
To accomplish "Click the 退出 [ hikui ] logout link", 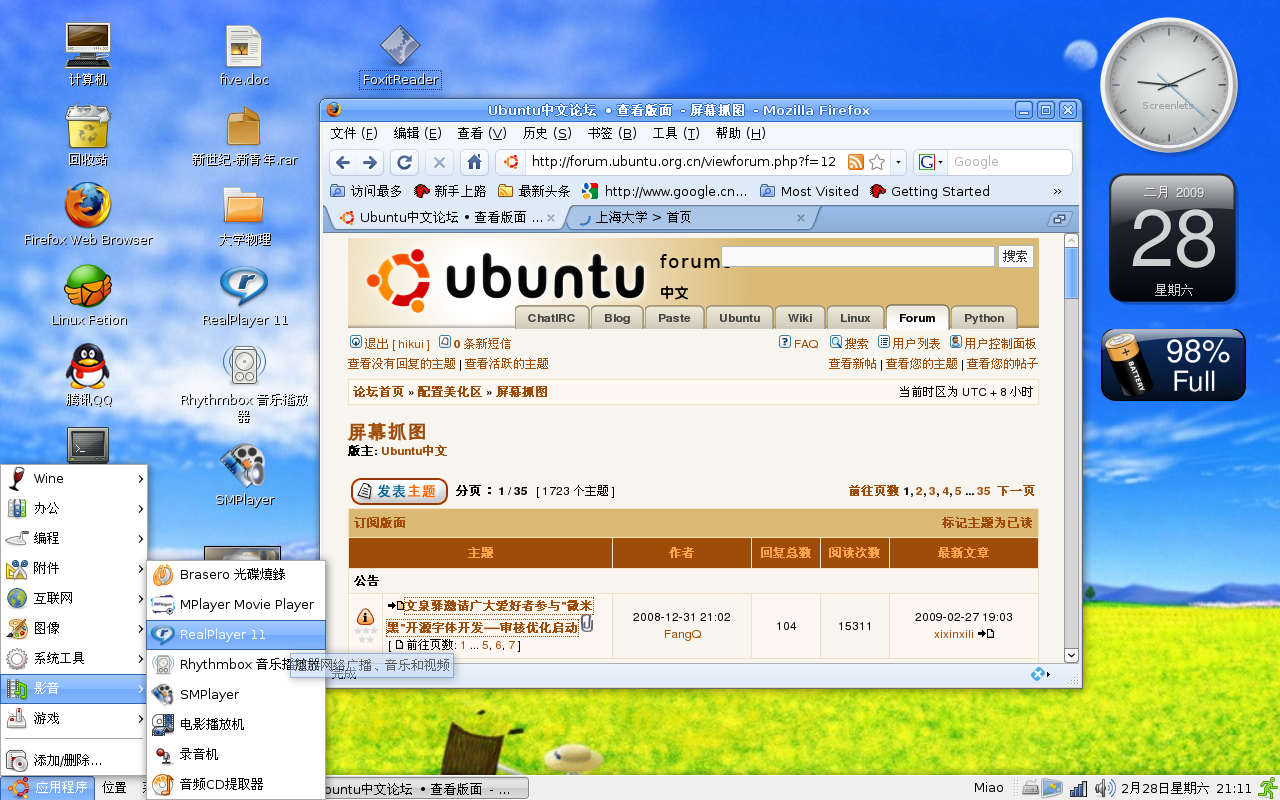I will click(390, 343).
